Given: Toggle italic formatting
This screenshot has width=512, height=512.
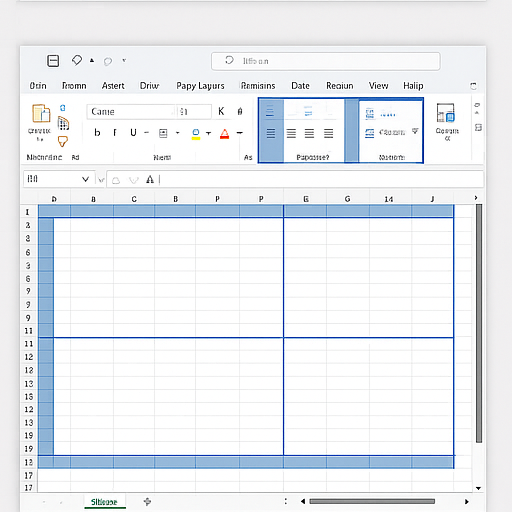Looking at the screenshot, I should pyautogui.click(x=115, y=133).
